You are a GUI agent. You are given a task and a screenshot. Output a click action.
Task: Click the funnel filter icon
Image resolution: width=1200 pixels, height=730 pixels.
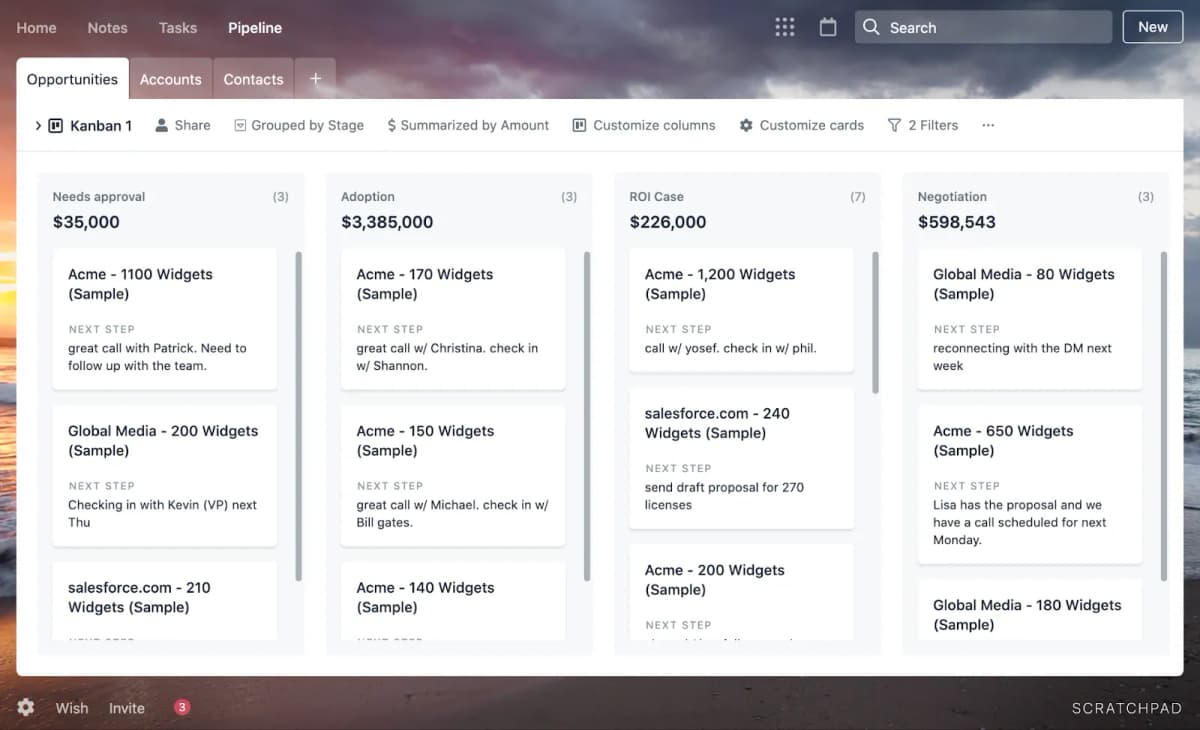click(x=894, y=125)
